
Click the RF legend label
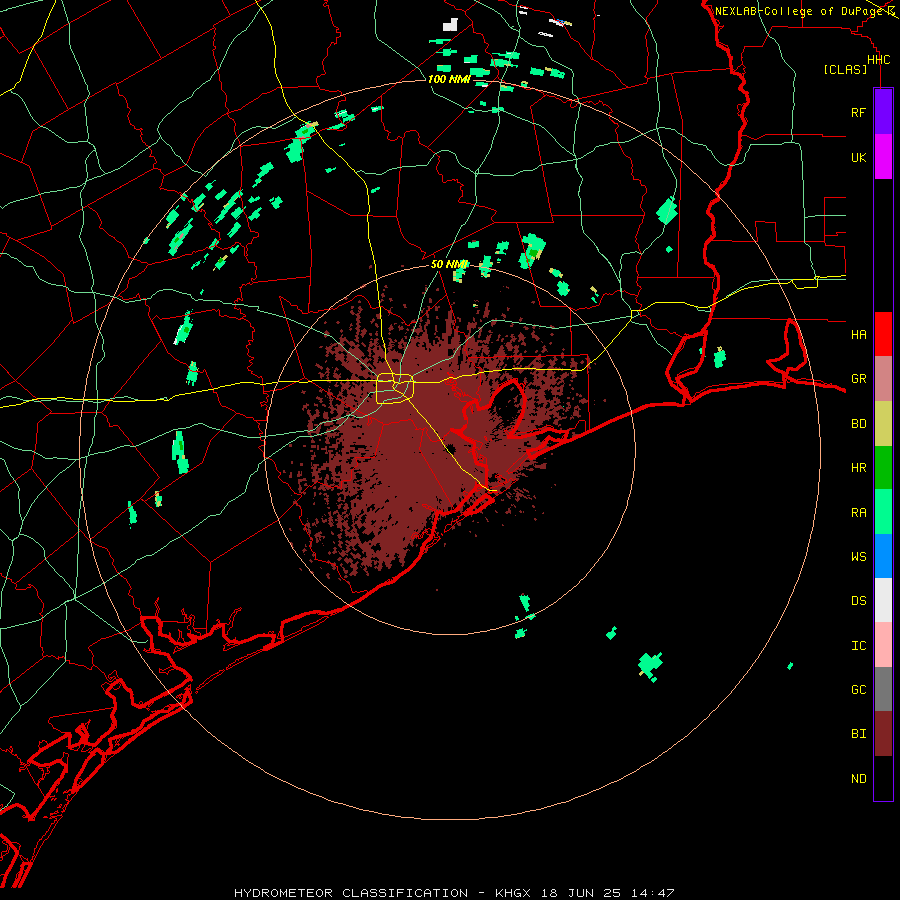(858, 112)
